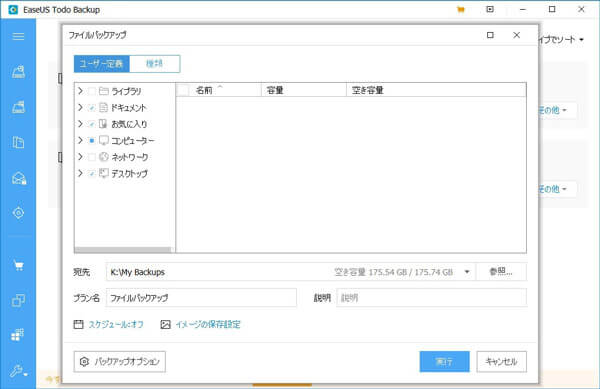Expand the お気に入り tree node

(80, 124)
